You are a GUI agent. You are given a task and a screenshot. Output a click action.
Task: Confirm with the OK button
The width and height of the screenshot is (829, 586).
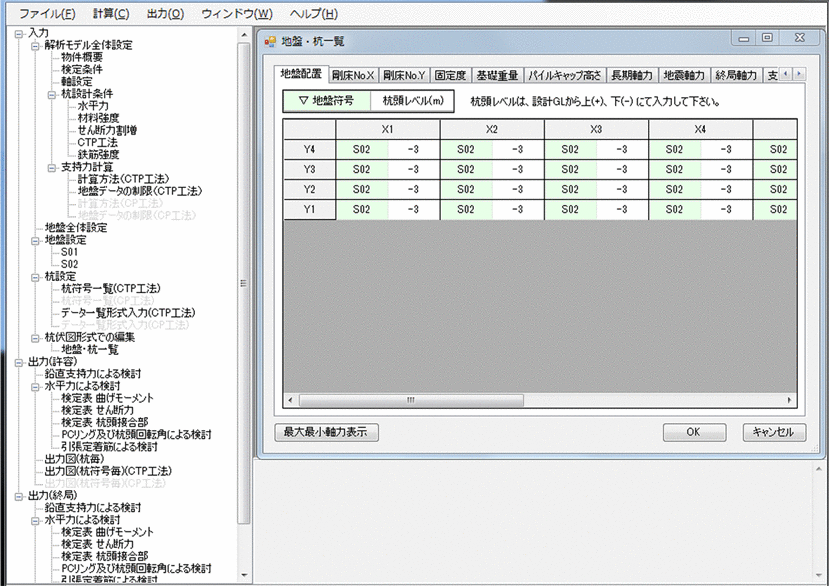694,432
